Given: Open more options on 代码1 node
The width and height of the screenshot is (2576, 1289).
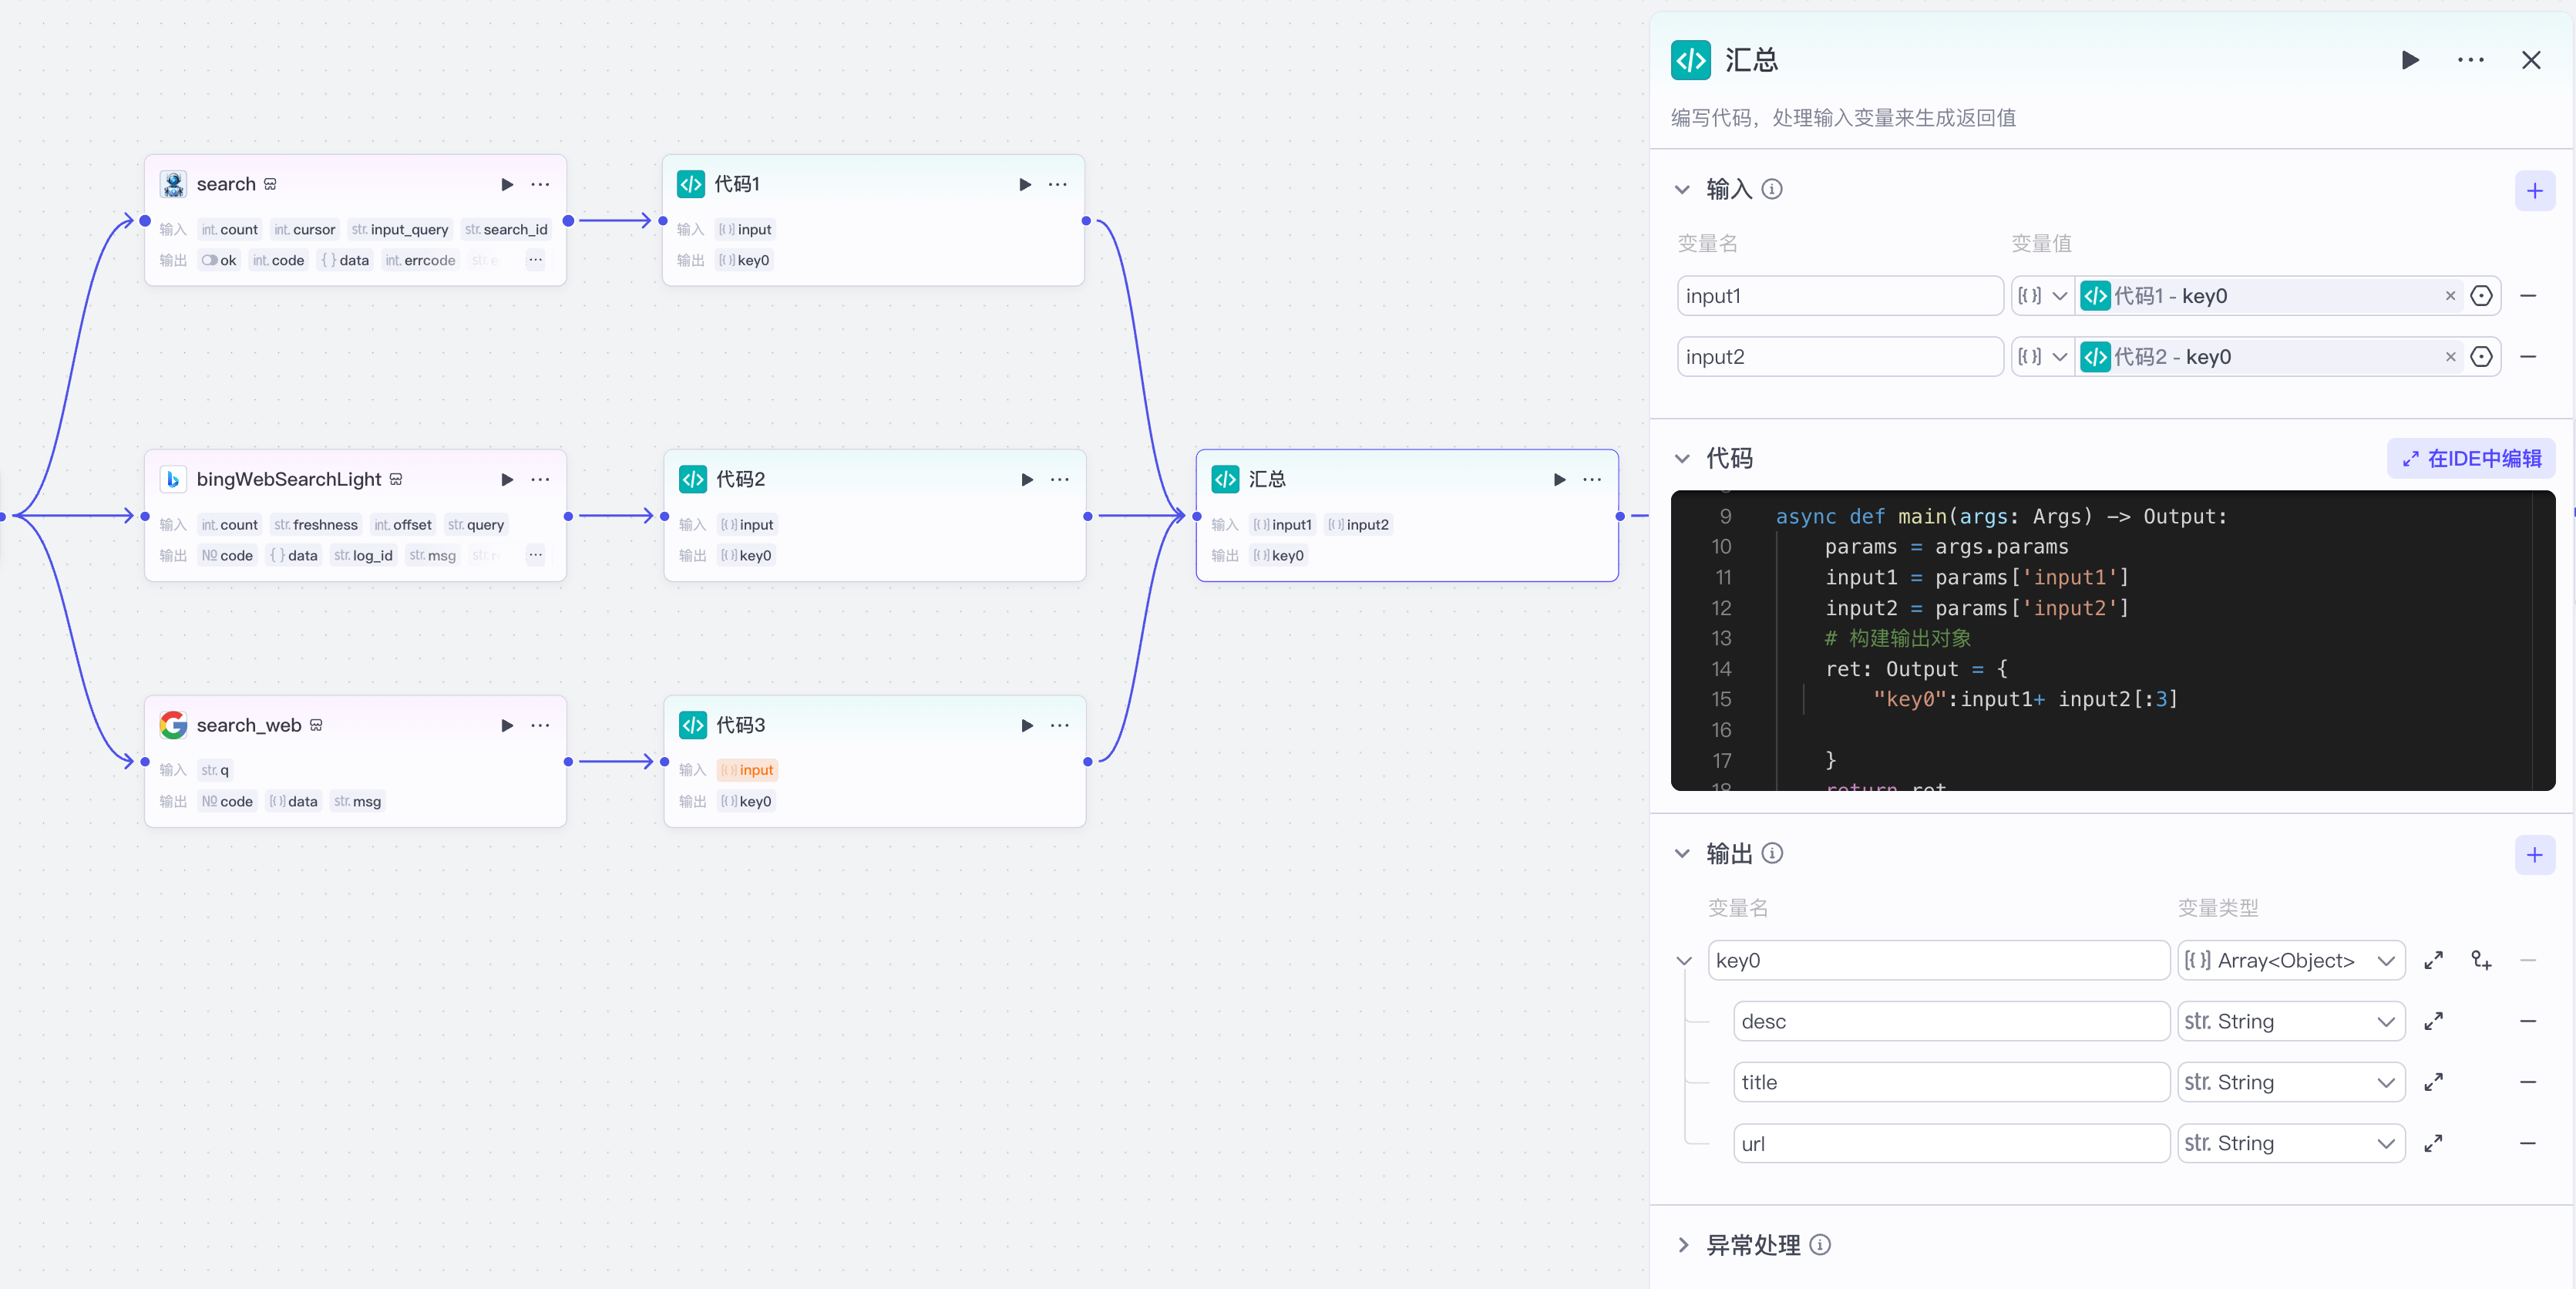Looking at the screenshot, I should pyautogui.click(x=1057, y=184).
